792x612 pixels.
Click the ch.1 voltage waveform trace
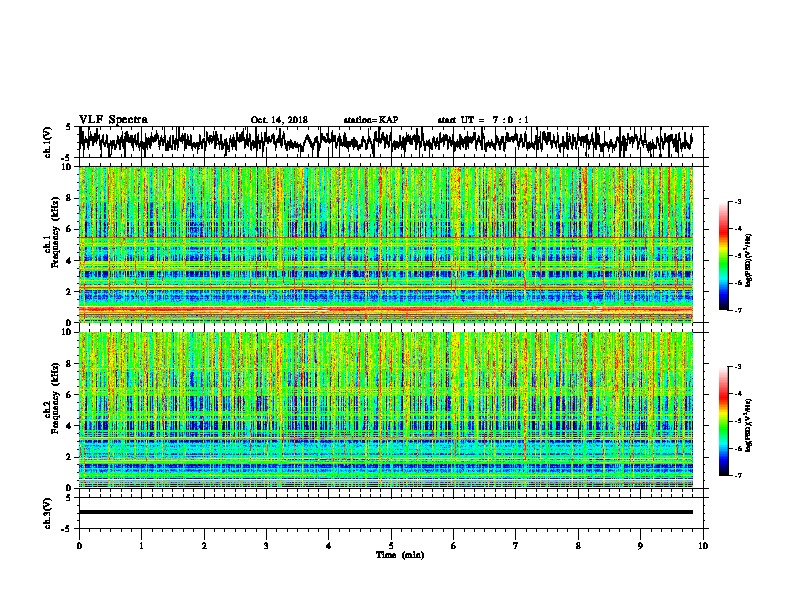(385, 141)
